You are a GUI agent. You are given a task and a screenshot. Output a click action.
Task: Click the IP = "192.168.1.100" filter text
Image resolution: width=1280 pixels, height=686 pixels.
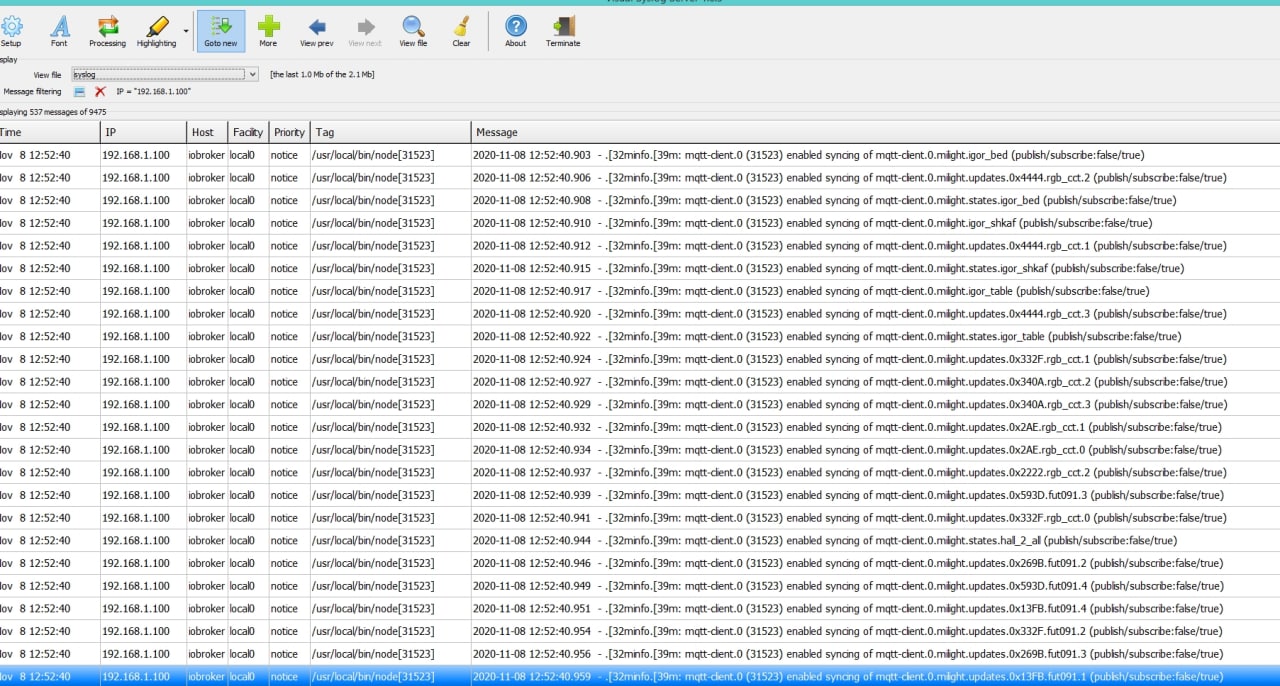(x=153, y=92)
